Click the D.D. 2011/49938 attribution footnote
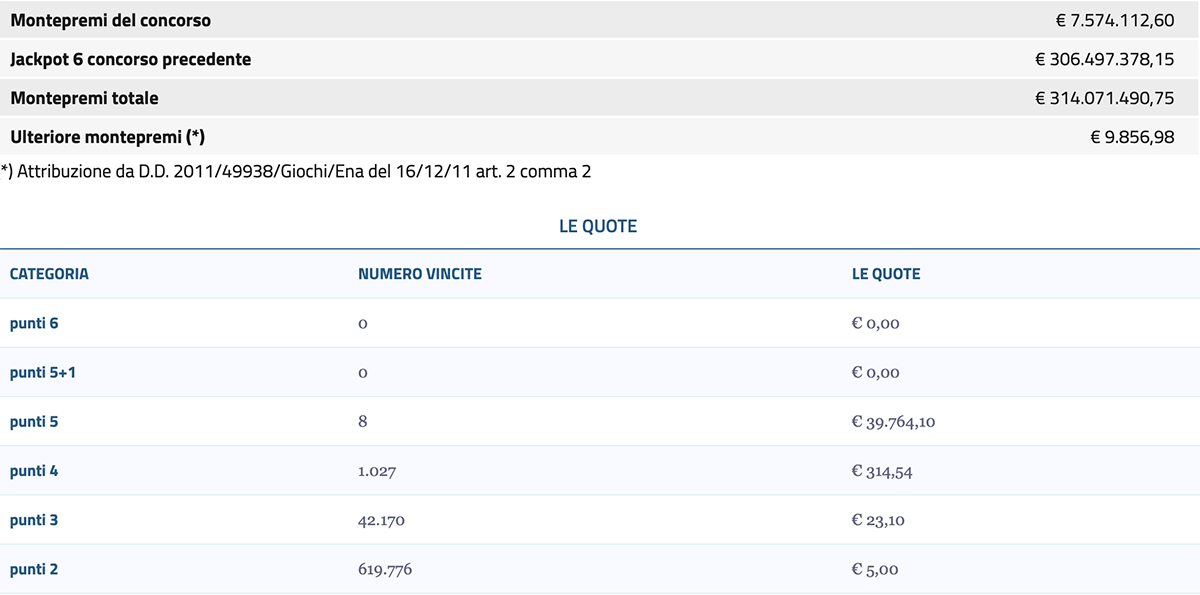 pos(296,171)
